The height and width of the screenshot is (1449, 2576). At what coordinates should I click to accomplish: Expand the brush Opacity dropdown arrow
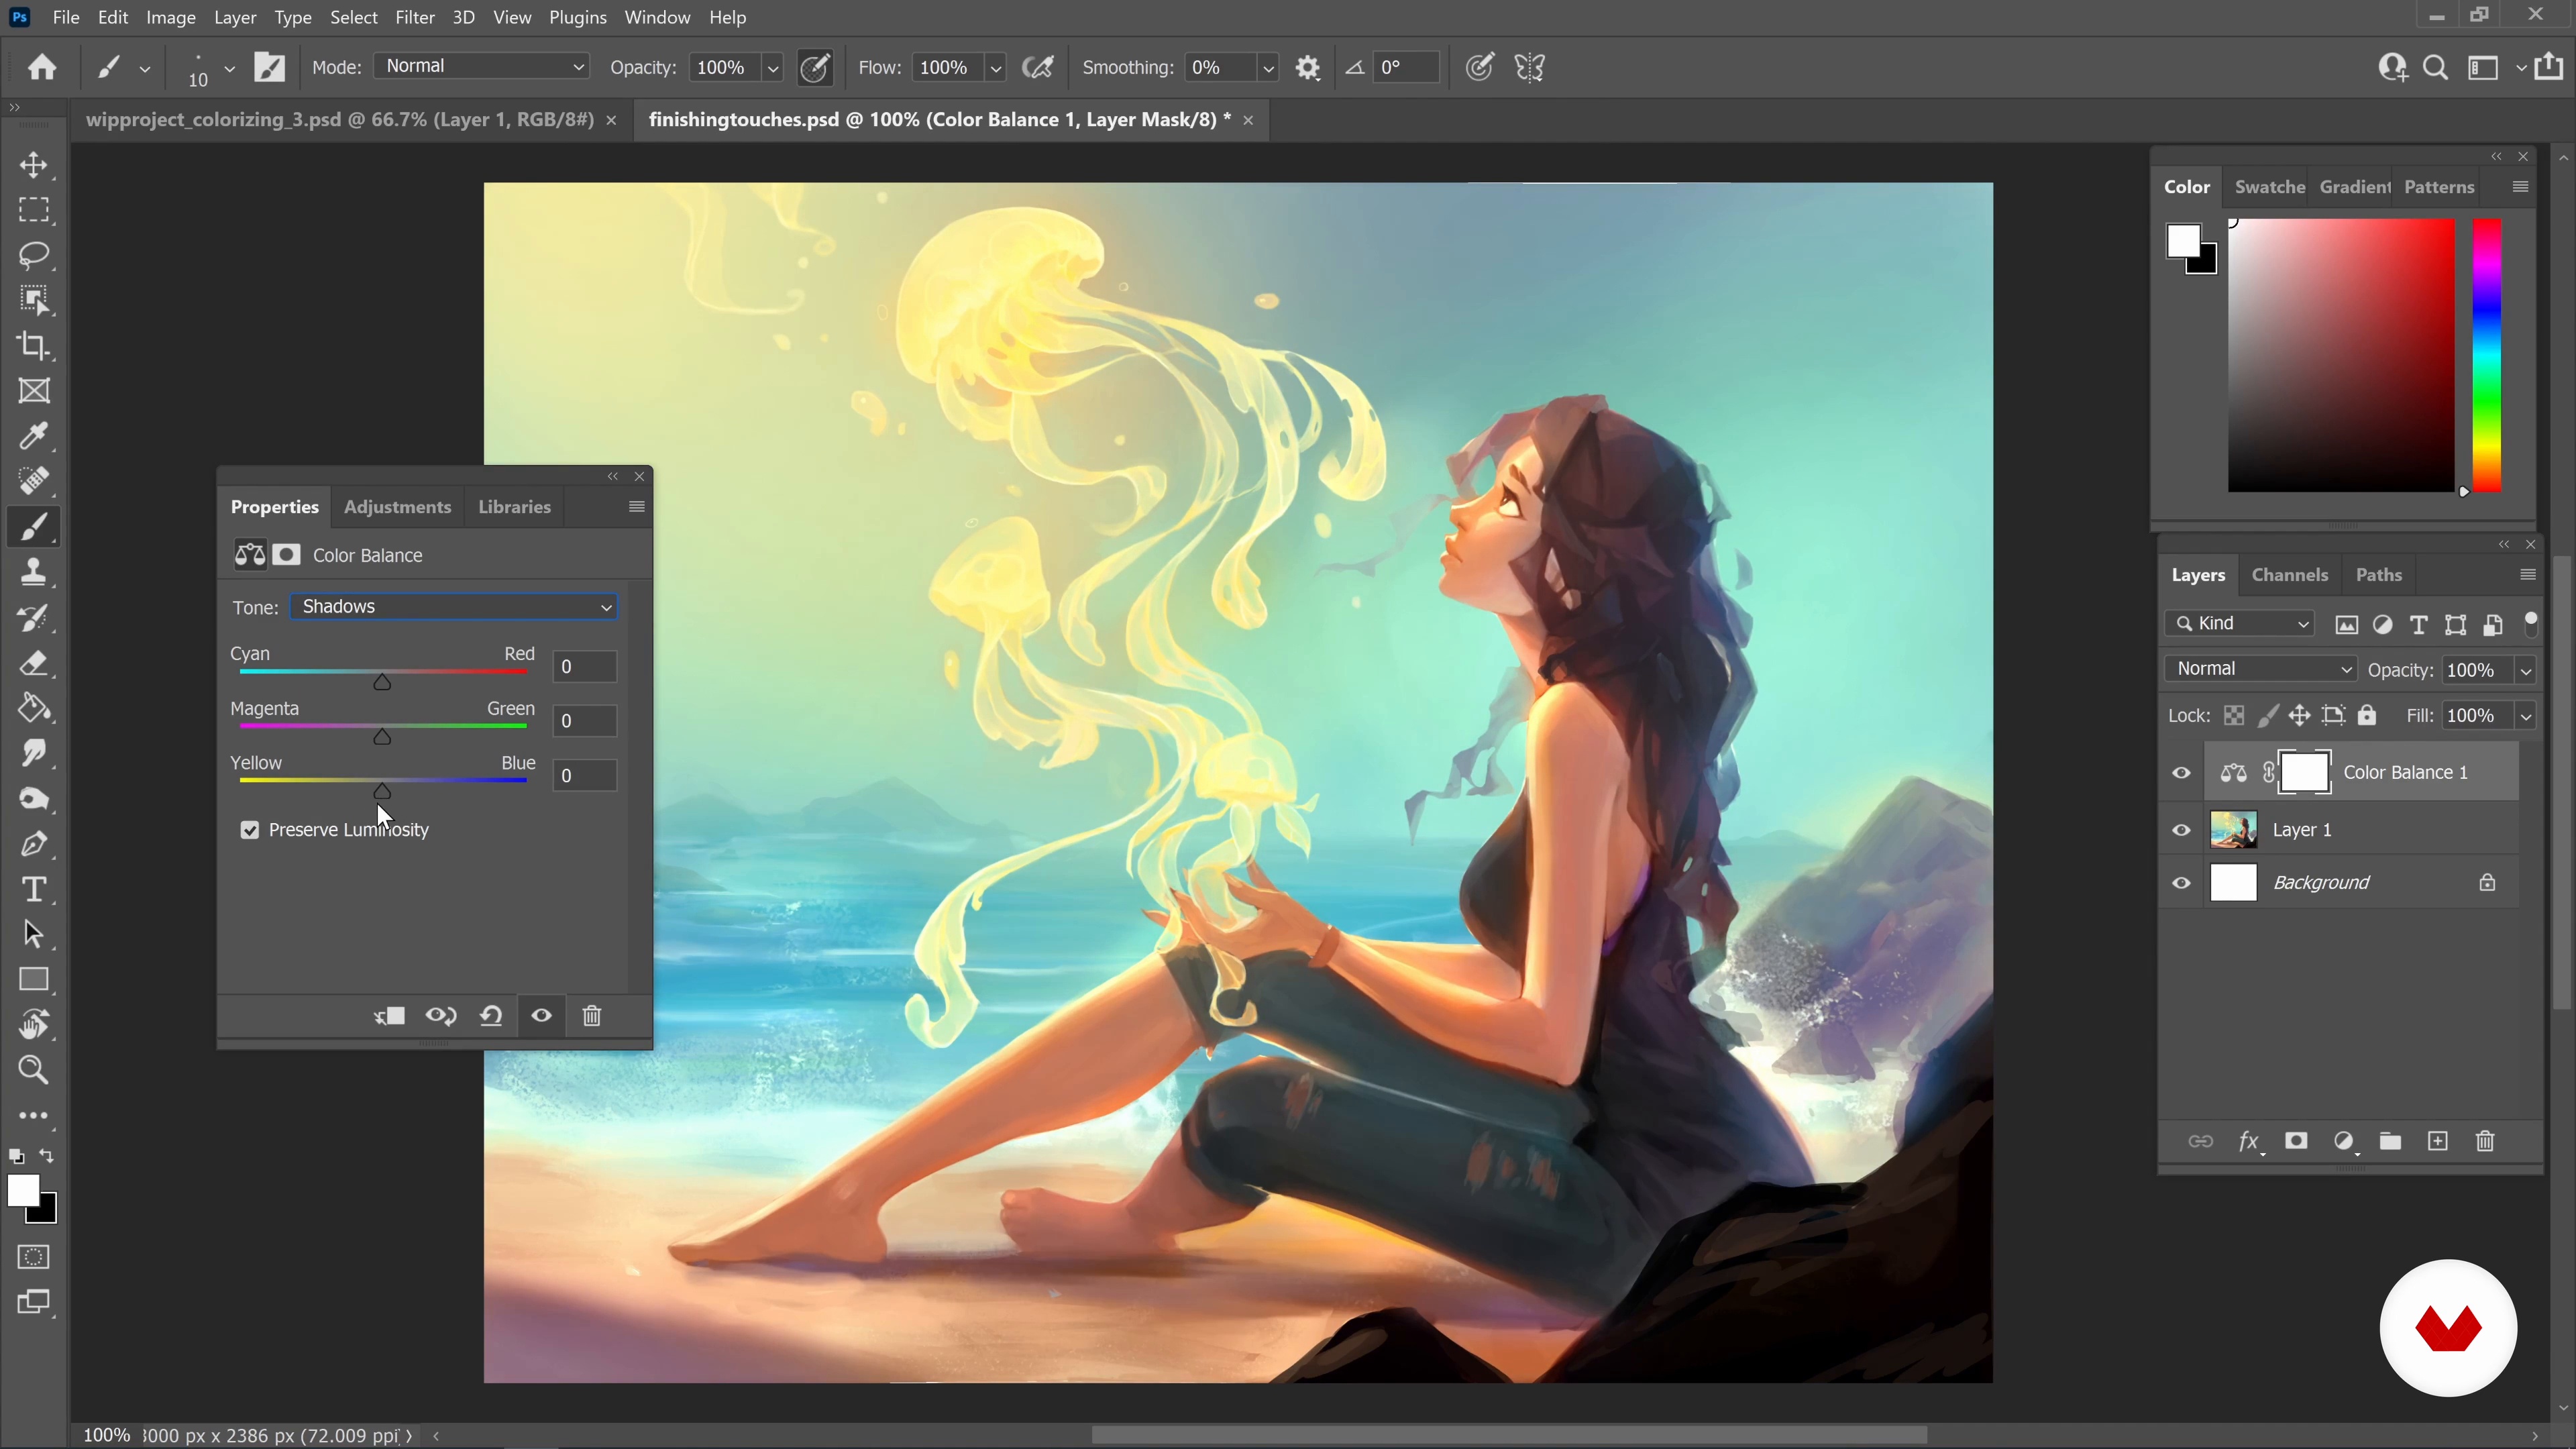772,68
